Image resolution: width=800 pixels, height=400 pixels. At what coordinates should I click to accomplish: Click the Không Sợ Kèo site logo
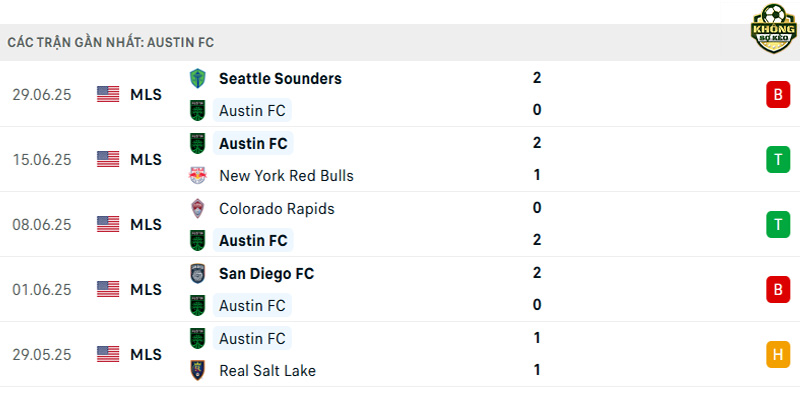coord(774,29)
